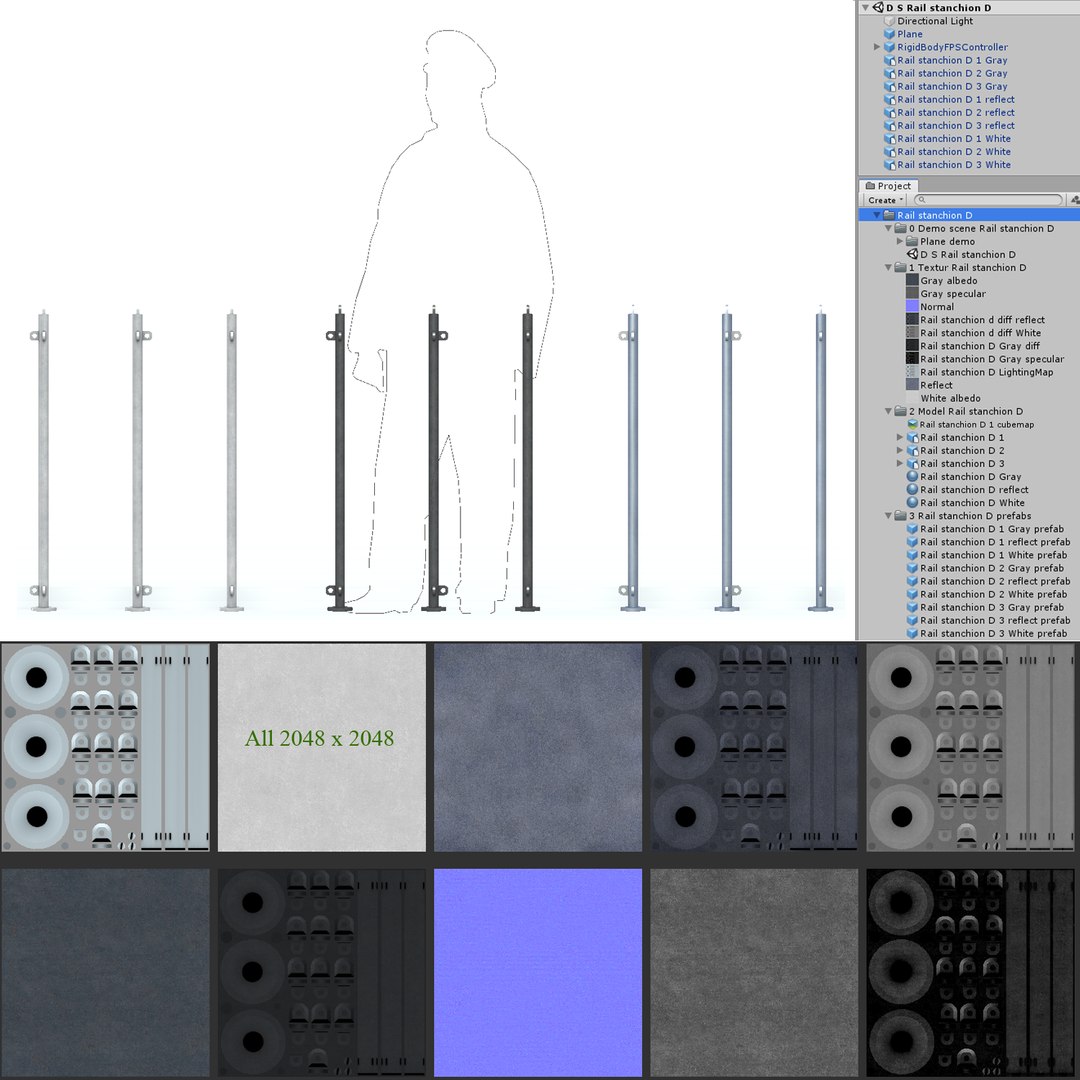Select the Directional Light object icon
Viewport: 1080px width, 1080px height.
pyautogui.click(x=889, y=21)
